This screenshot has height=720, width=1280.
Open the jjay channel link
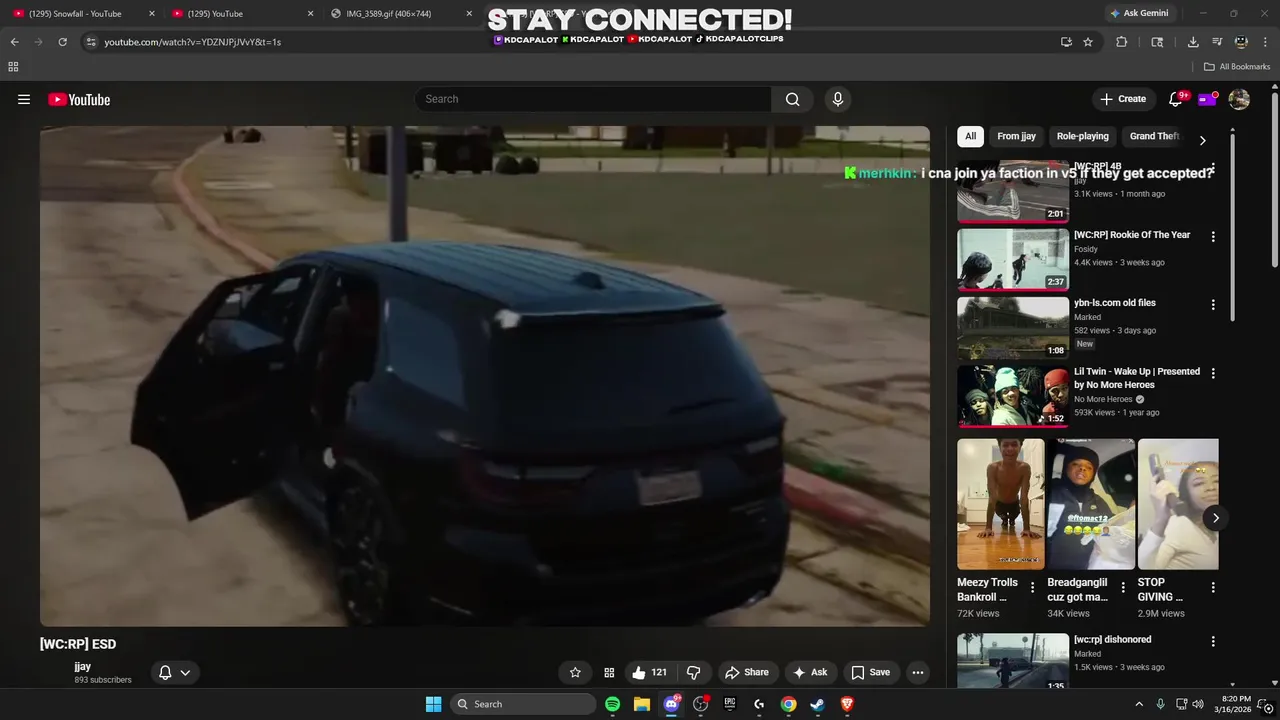[x=82, y=666]
